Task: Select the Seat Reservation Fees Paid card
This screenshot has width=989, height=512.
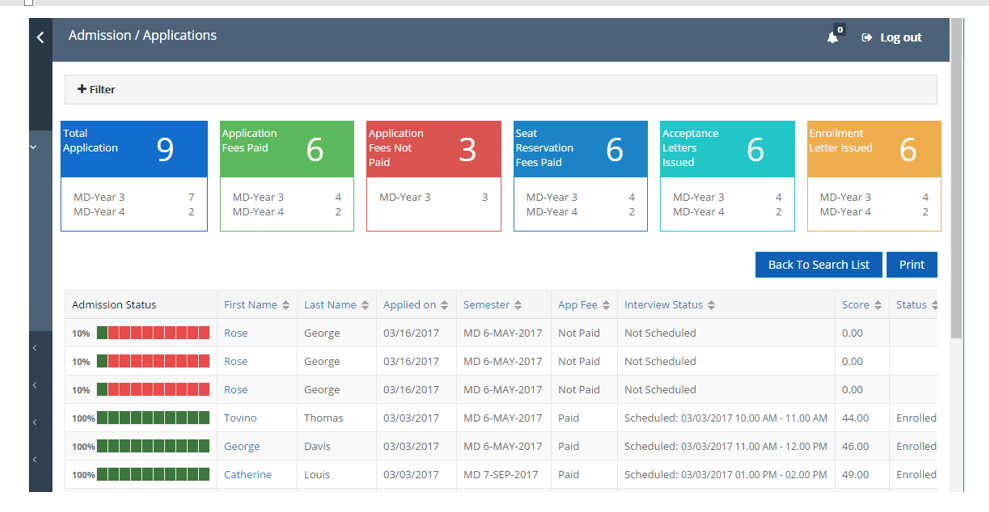Action: click(x=580, y=177)
